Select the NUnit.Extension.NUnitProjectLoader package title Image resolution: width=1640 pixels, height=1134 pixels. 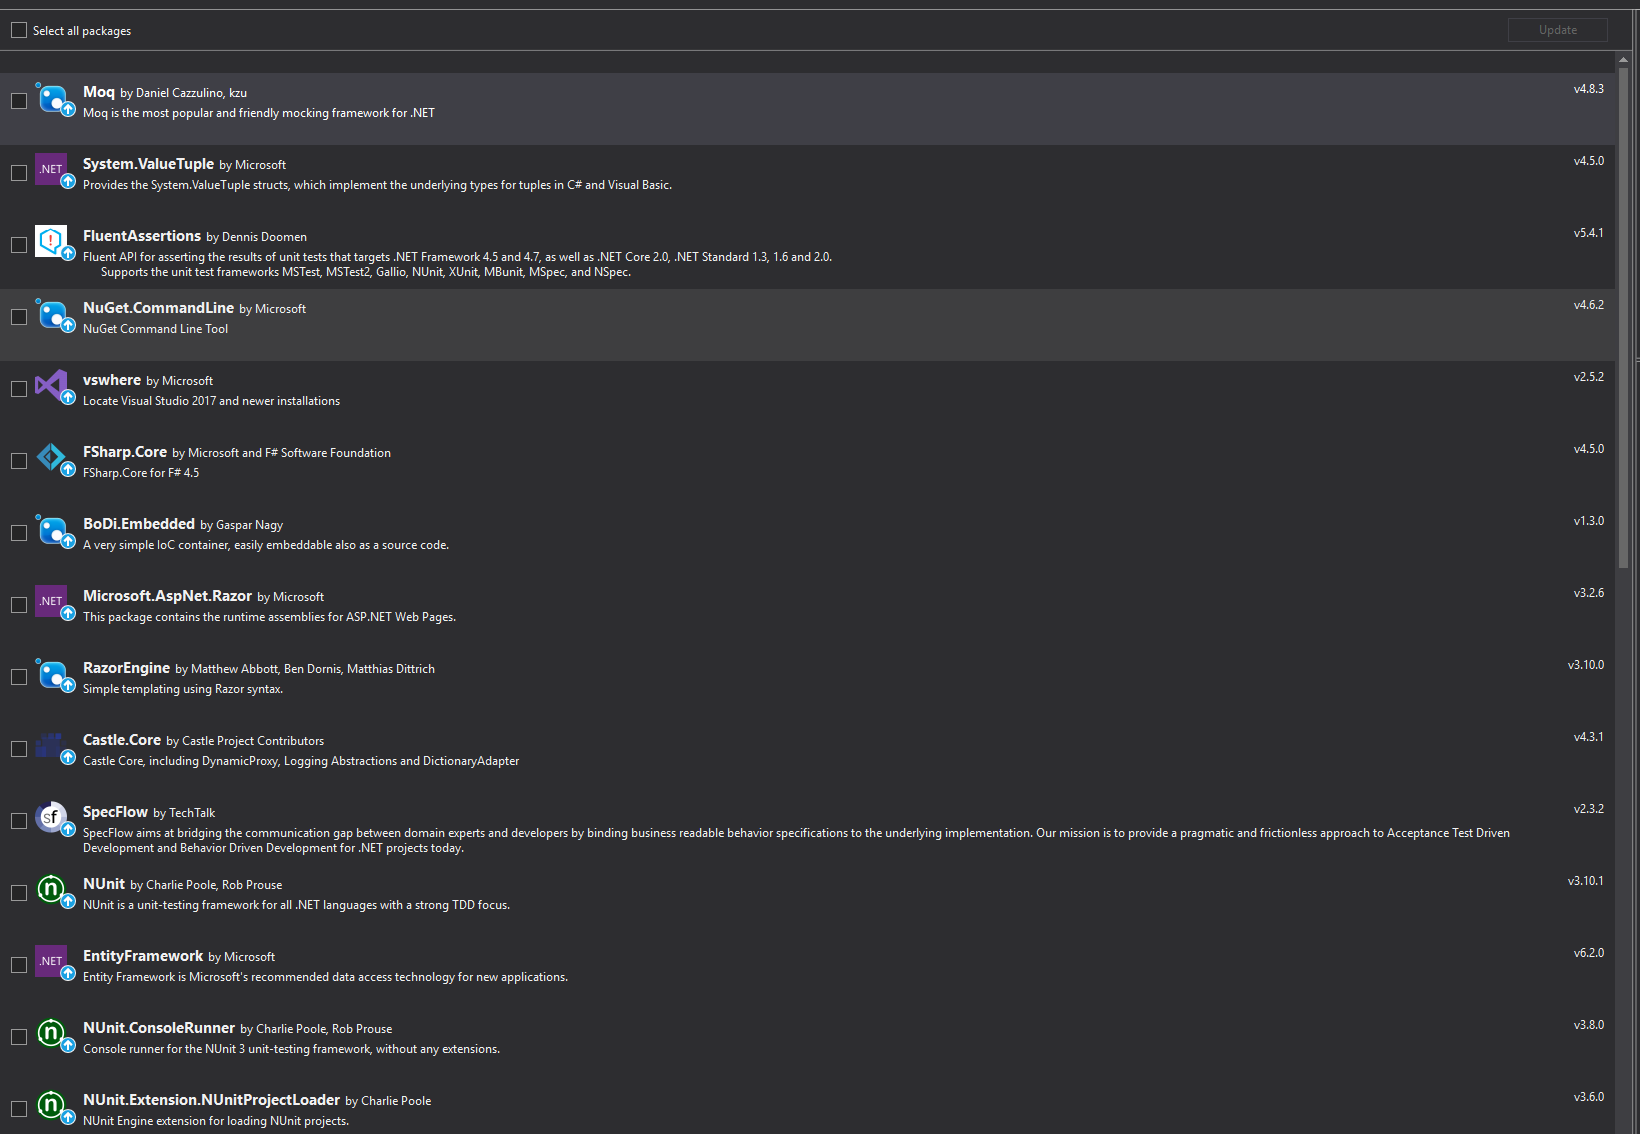[211, 1100]
